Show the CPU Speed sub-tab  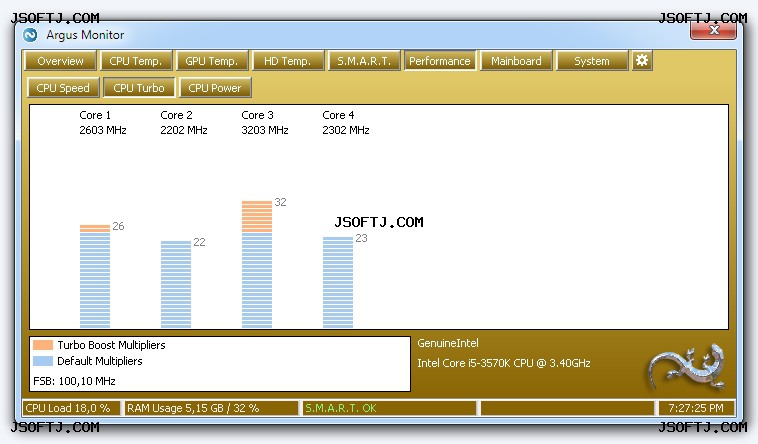coord(63,88)
